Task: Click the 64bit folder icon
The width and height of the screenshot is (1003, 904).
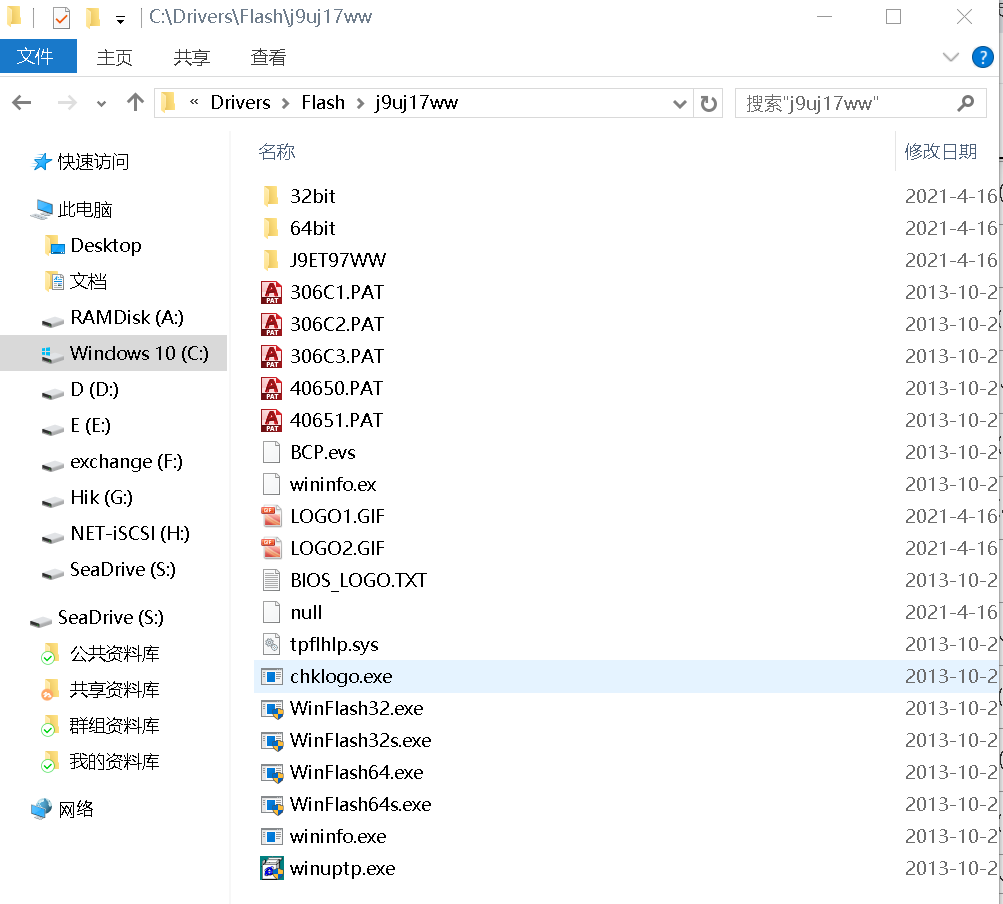Action: pyautogui.click(x=271, y=228)
